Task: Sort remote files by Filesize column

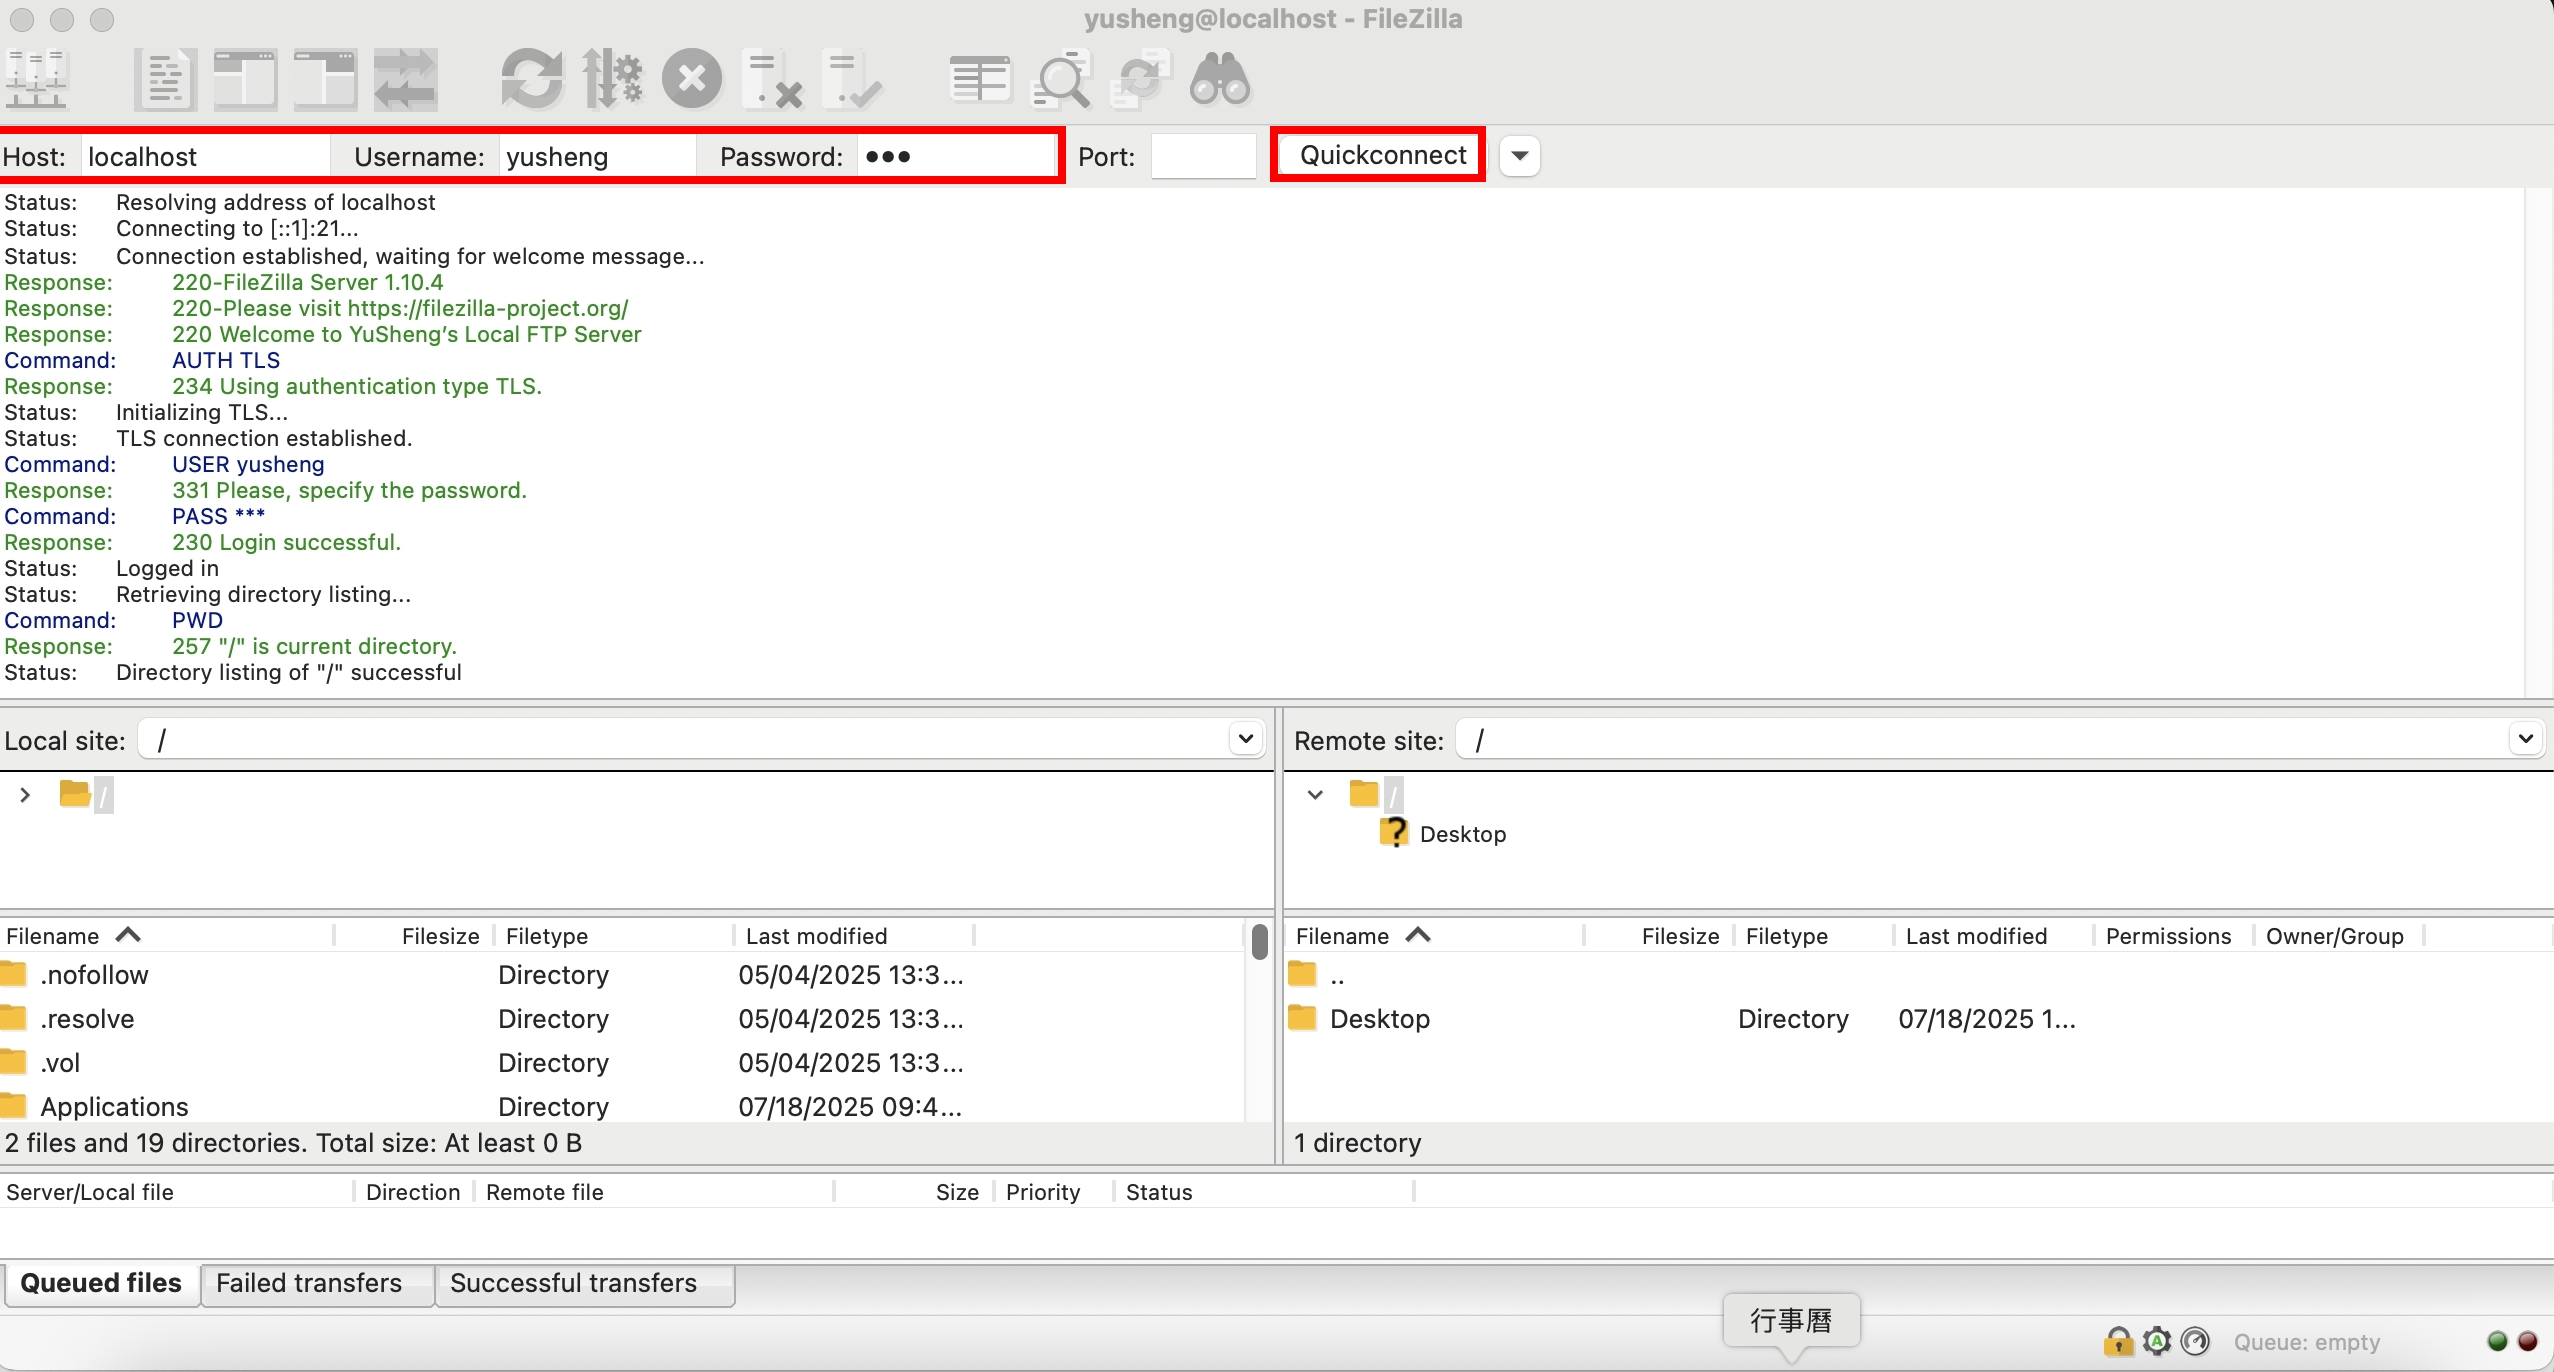Action: 1660,936
